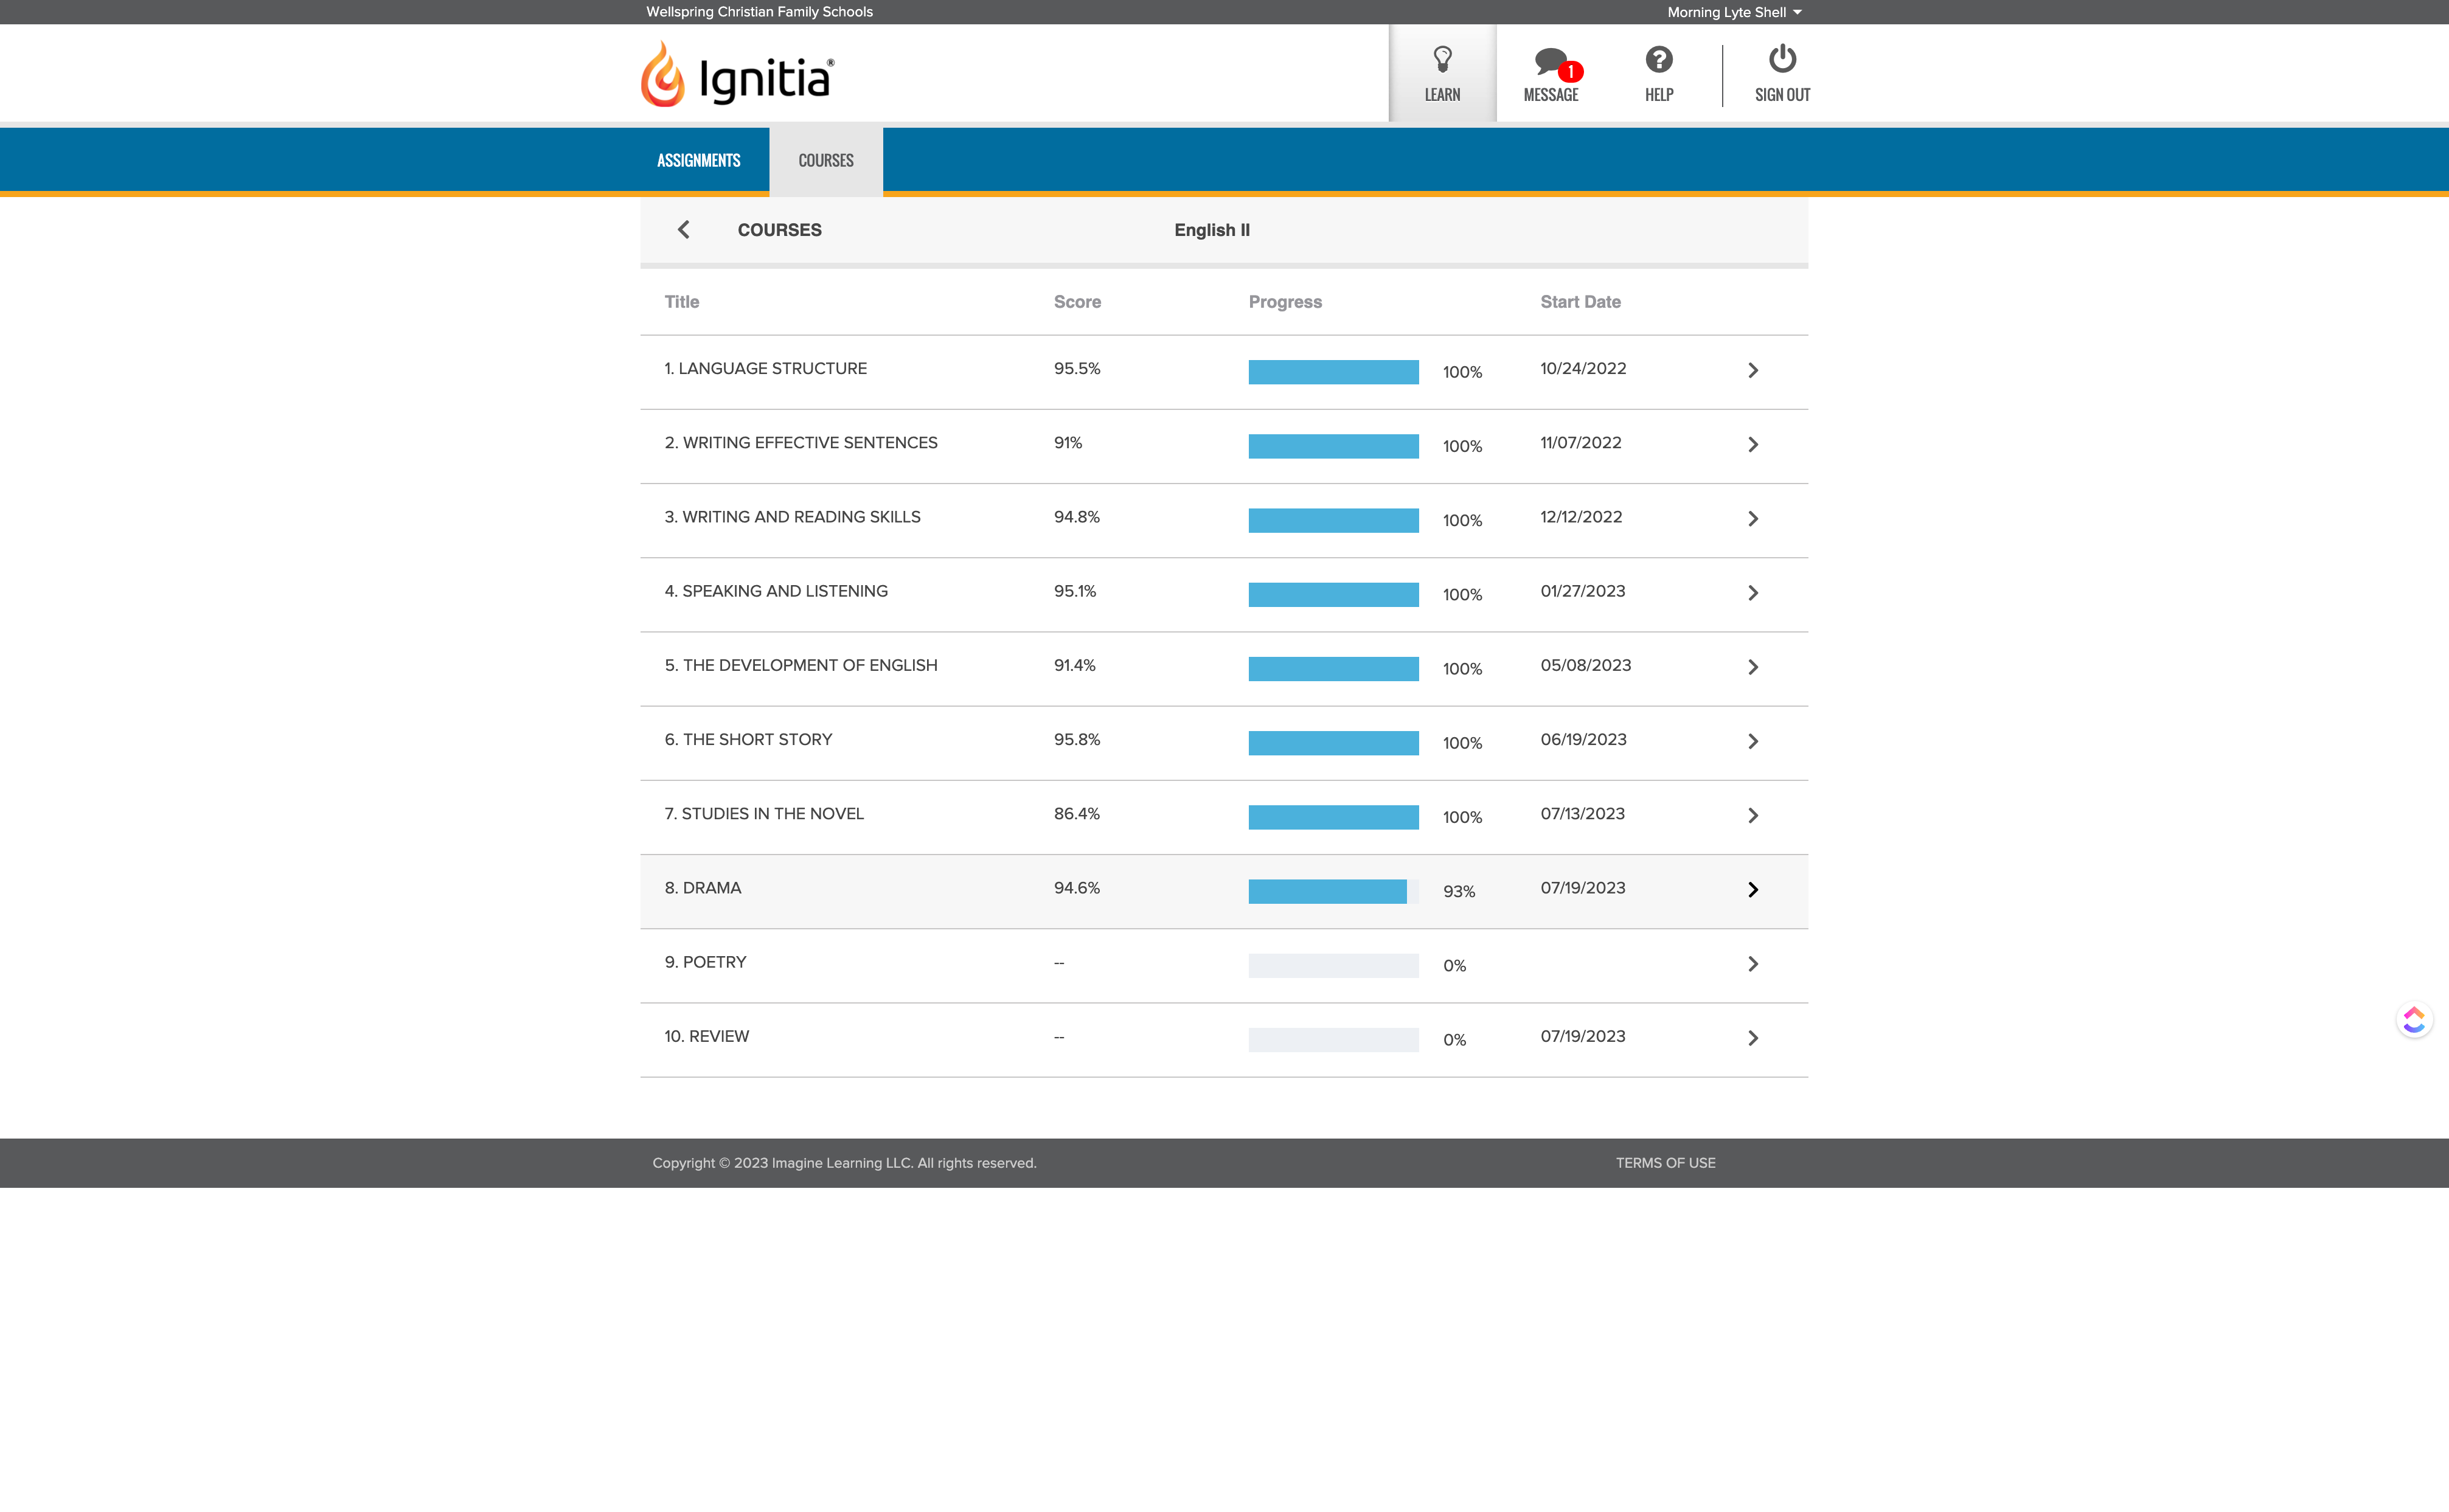Open Writing Effective Sentences unit chevron
The width and height of the screenshot is (2449, 1512).
click(1753, 445)
